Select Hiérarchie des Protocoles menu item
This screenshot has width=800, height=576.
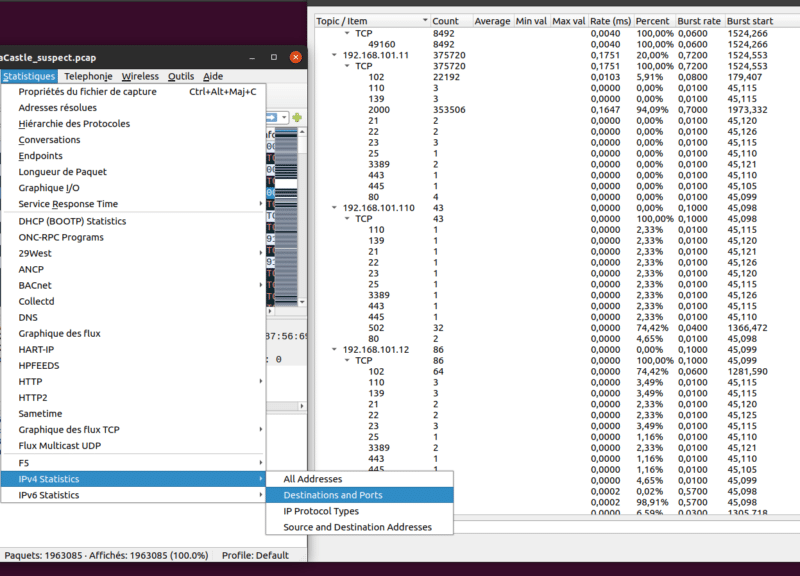74,124
